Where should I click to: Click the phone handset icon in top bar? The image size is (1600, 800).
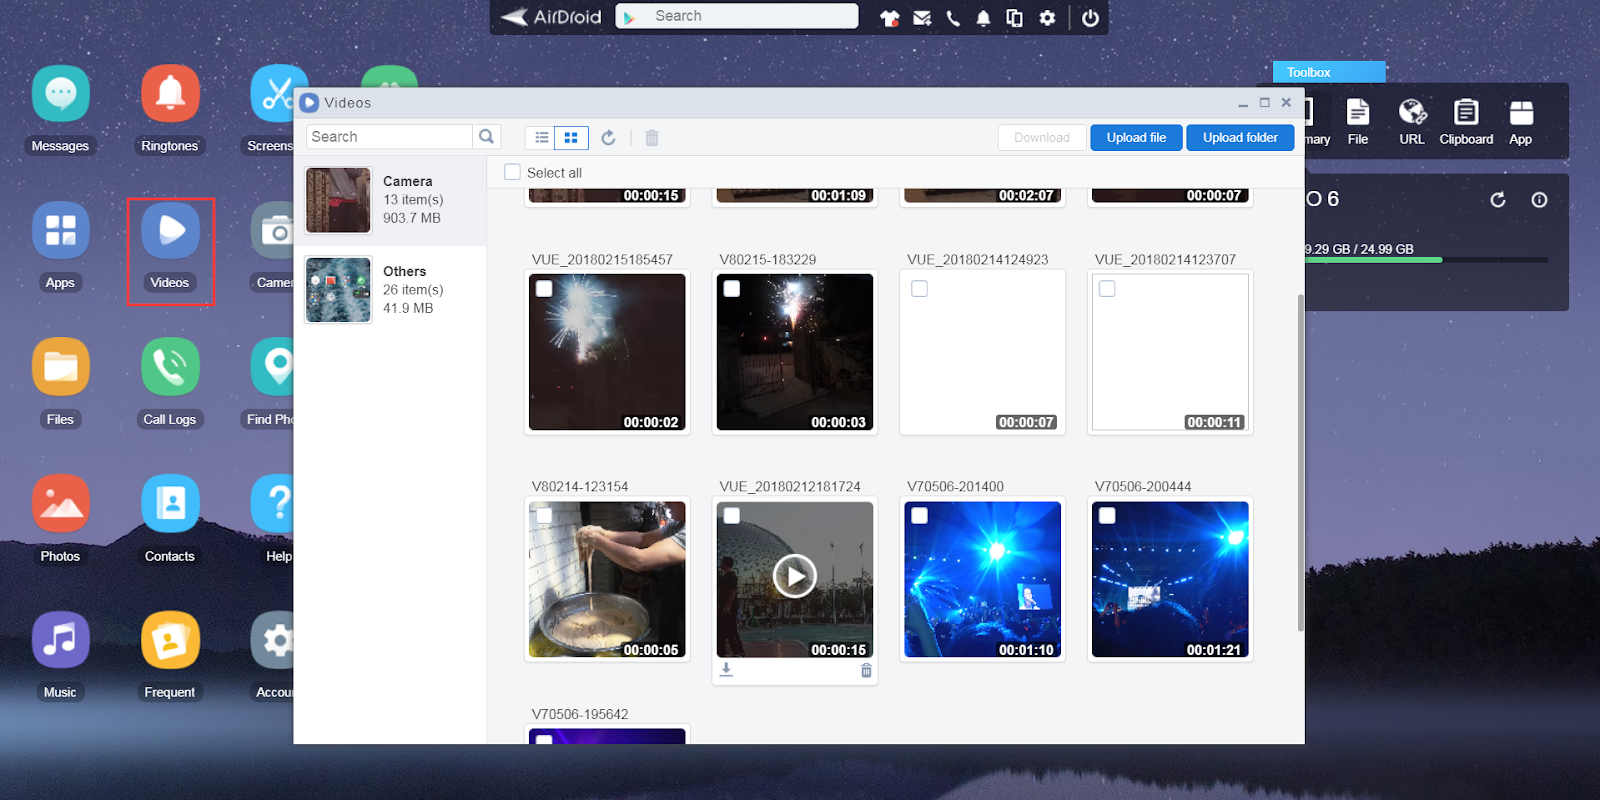(953, 18)
